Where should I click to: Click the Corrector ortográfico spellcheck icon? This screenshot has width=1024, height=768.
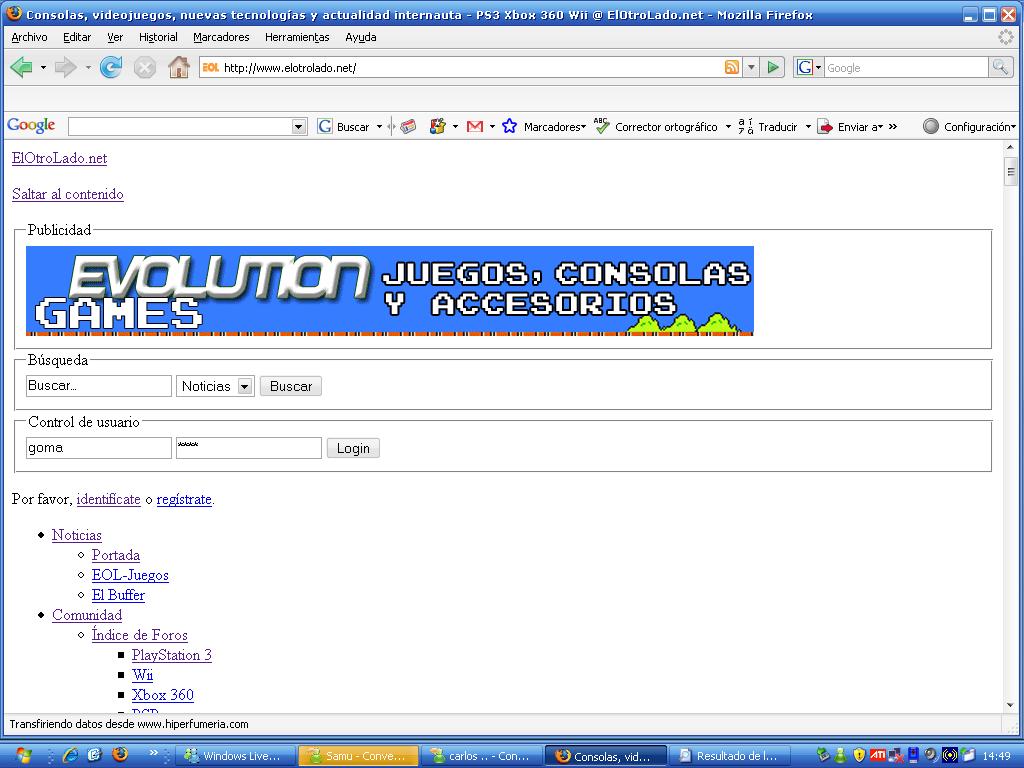pyautogui.click(x=601, y=126)
